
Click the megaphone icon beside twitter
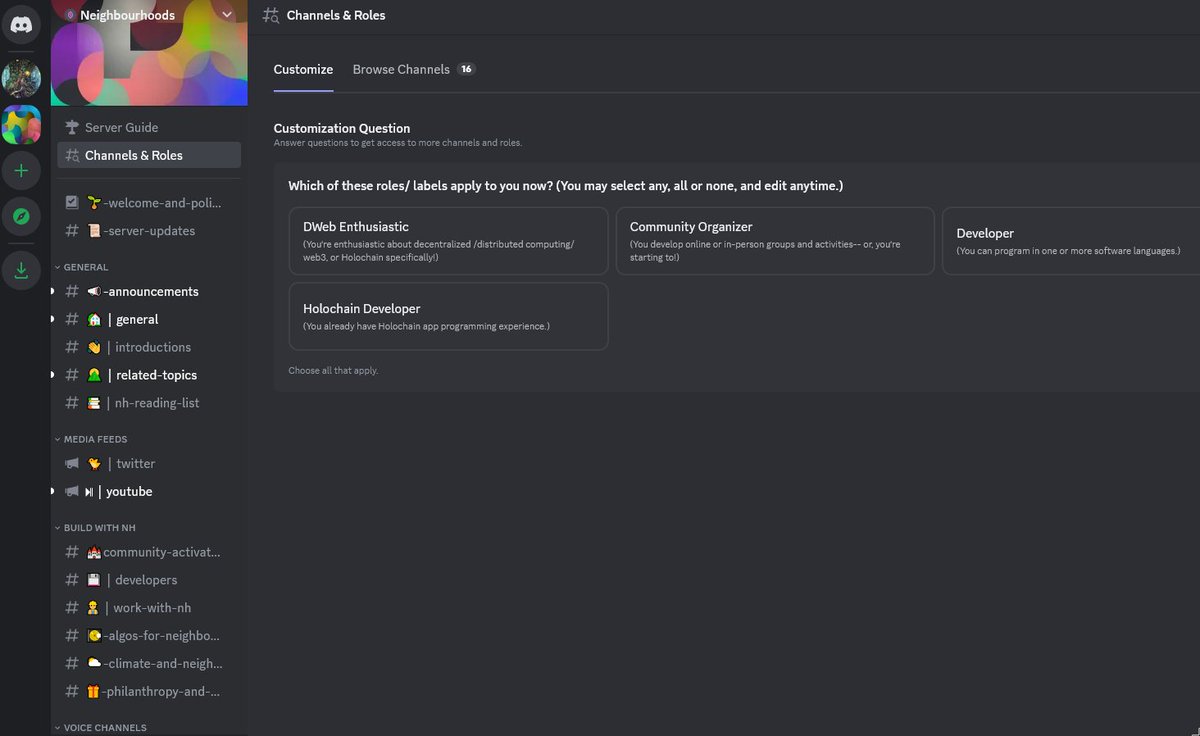pyautogui.click(x=71, y=463)
